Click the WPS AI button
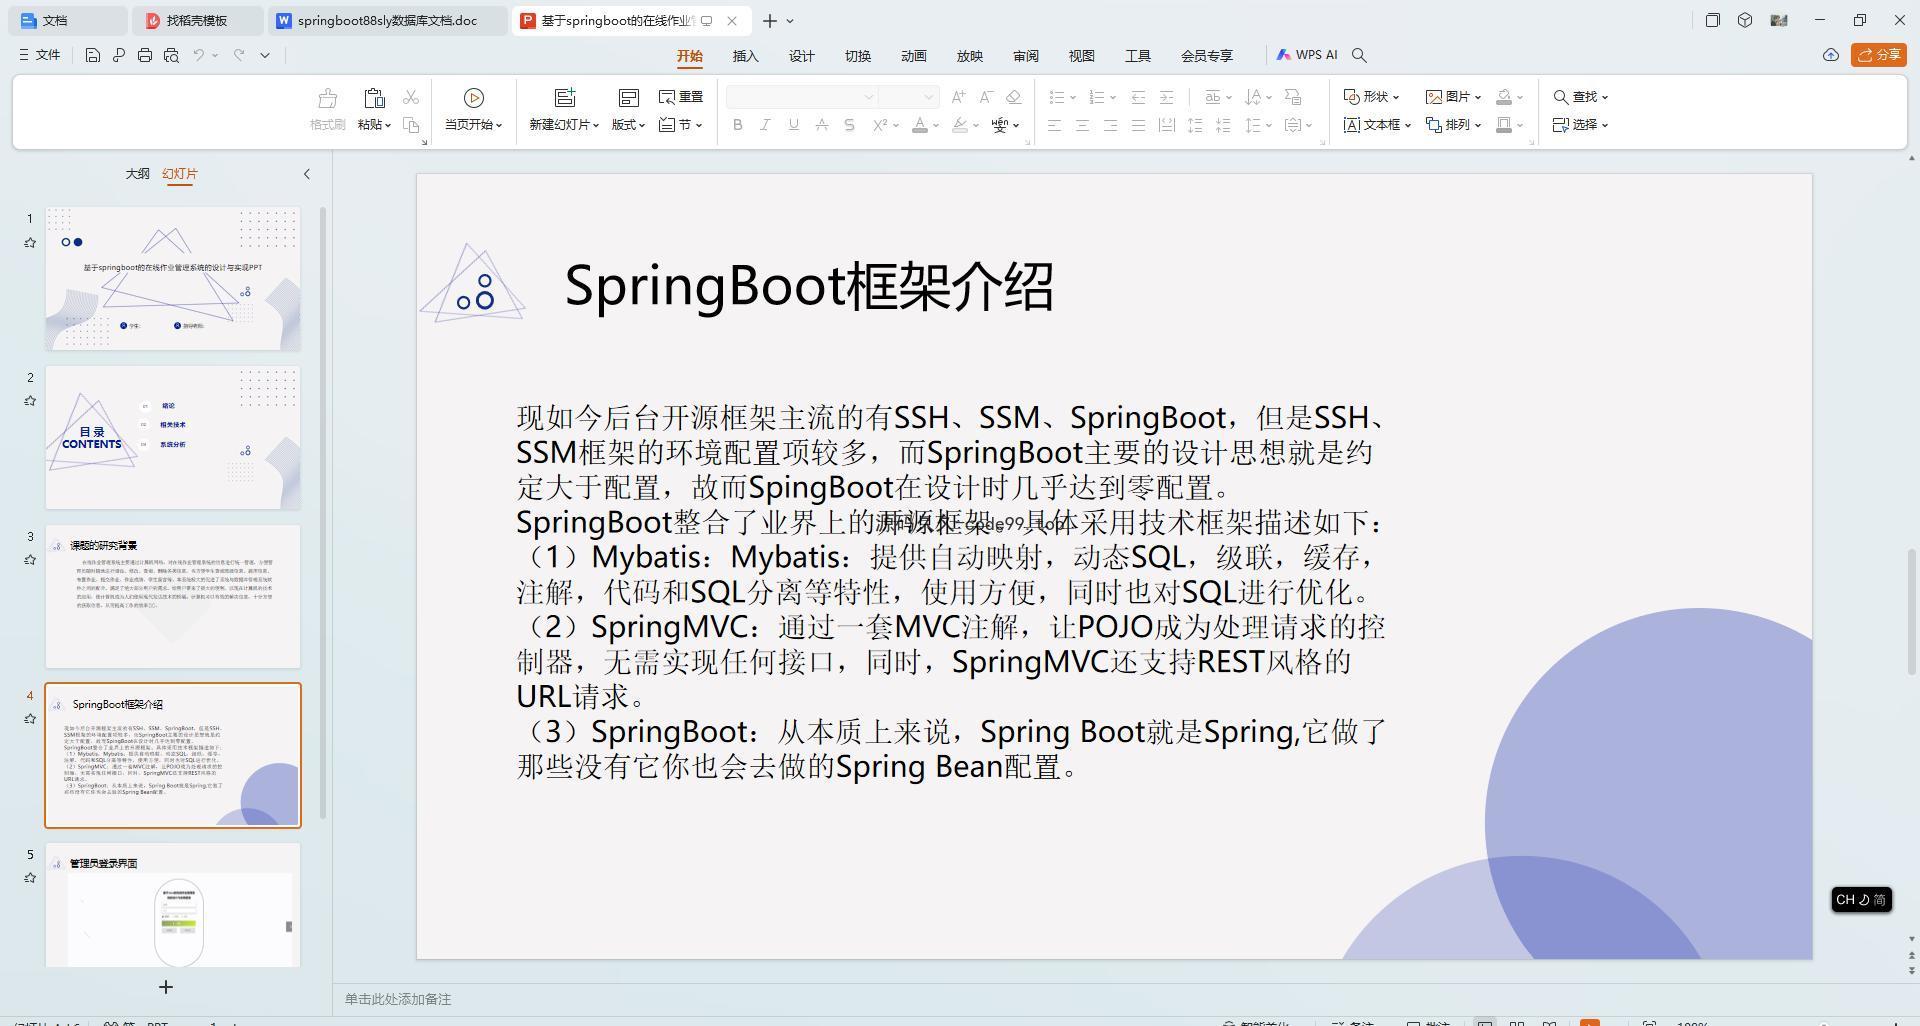 point(1307,55)
